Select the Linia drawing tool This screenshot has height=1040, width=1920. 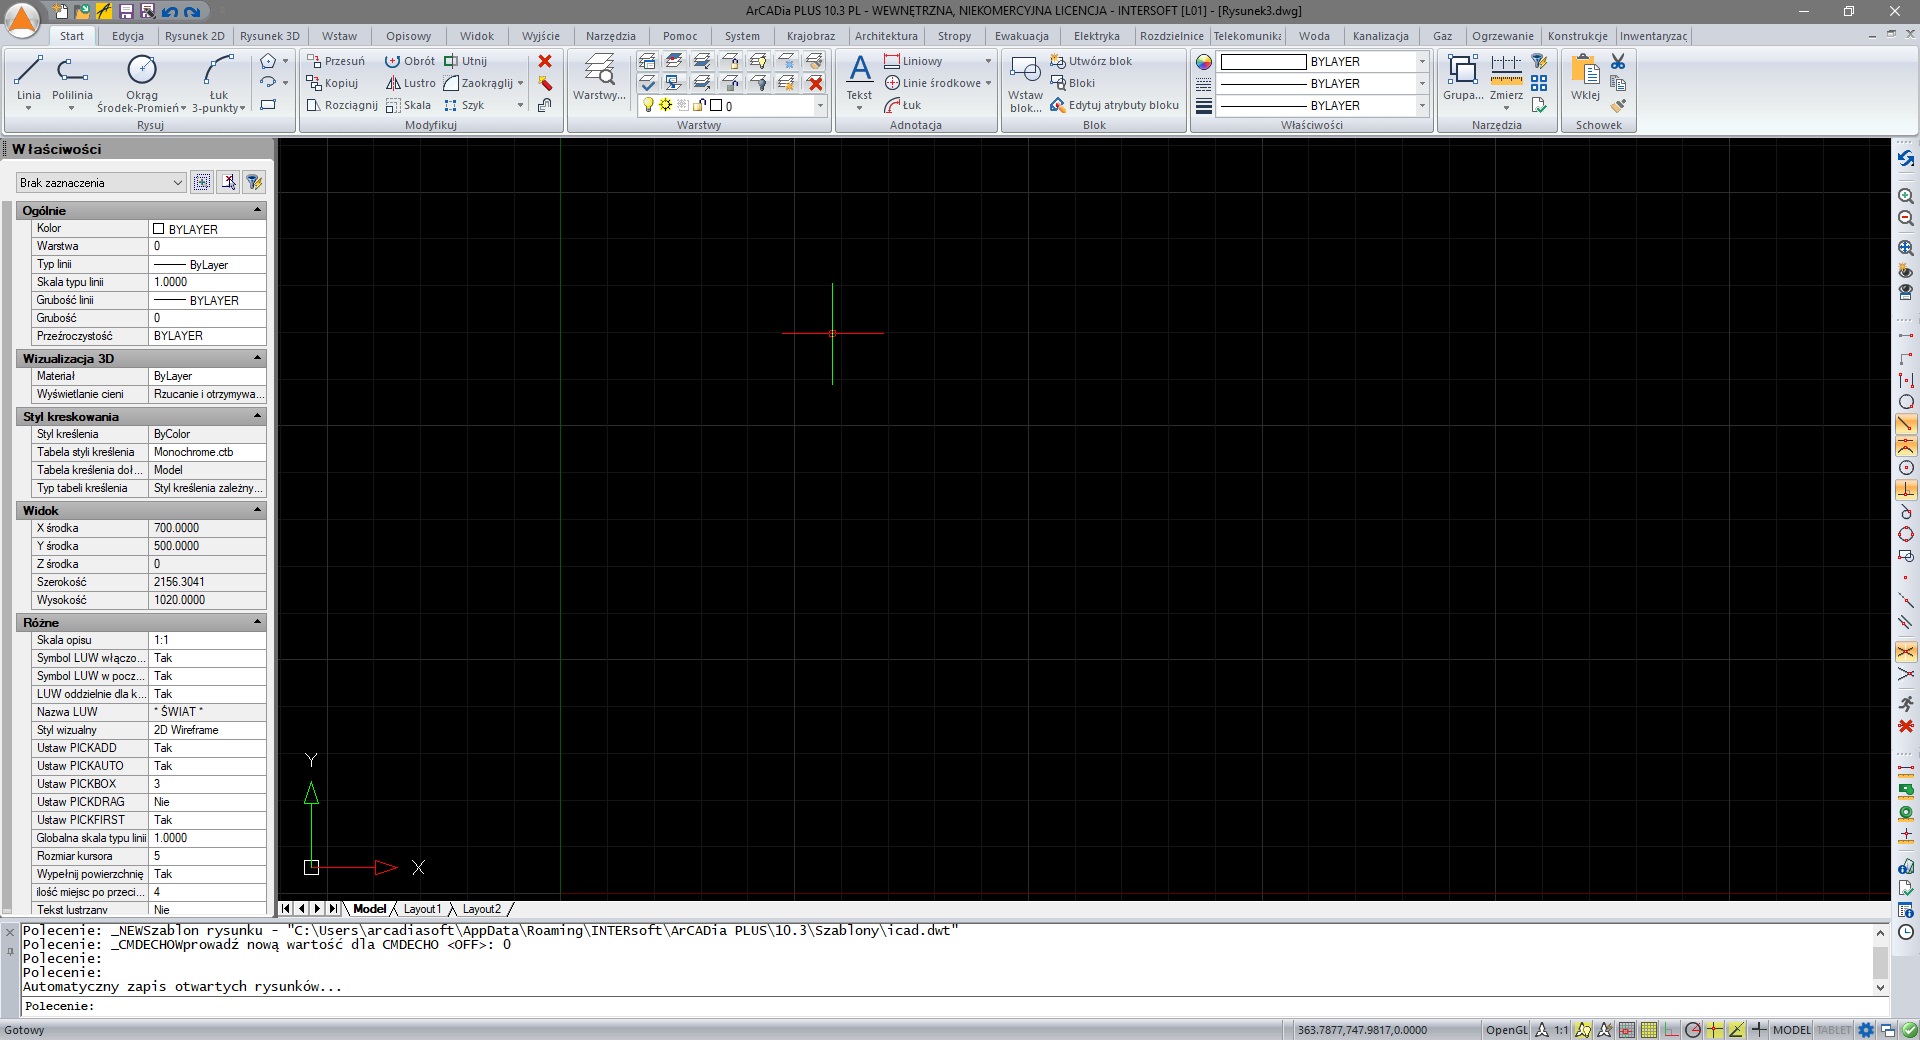click(28, 80)
